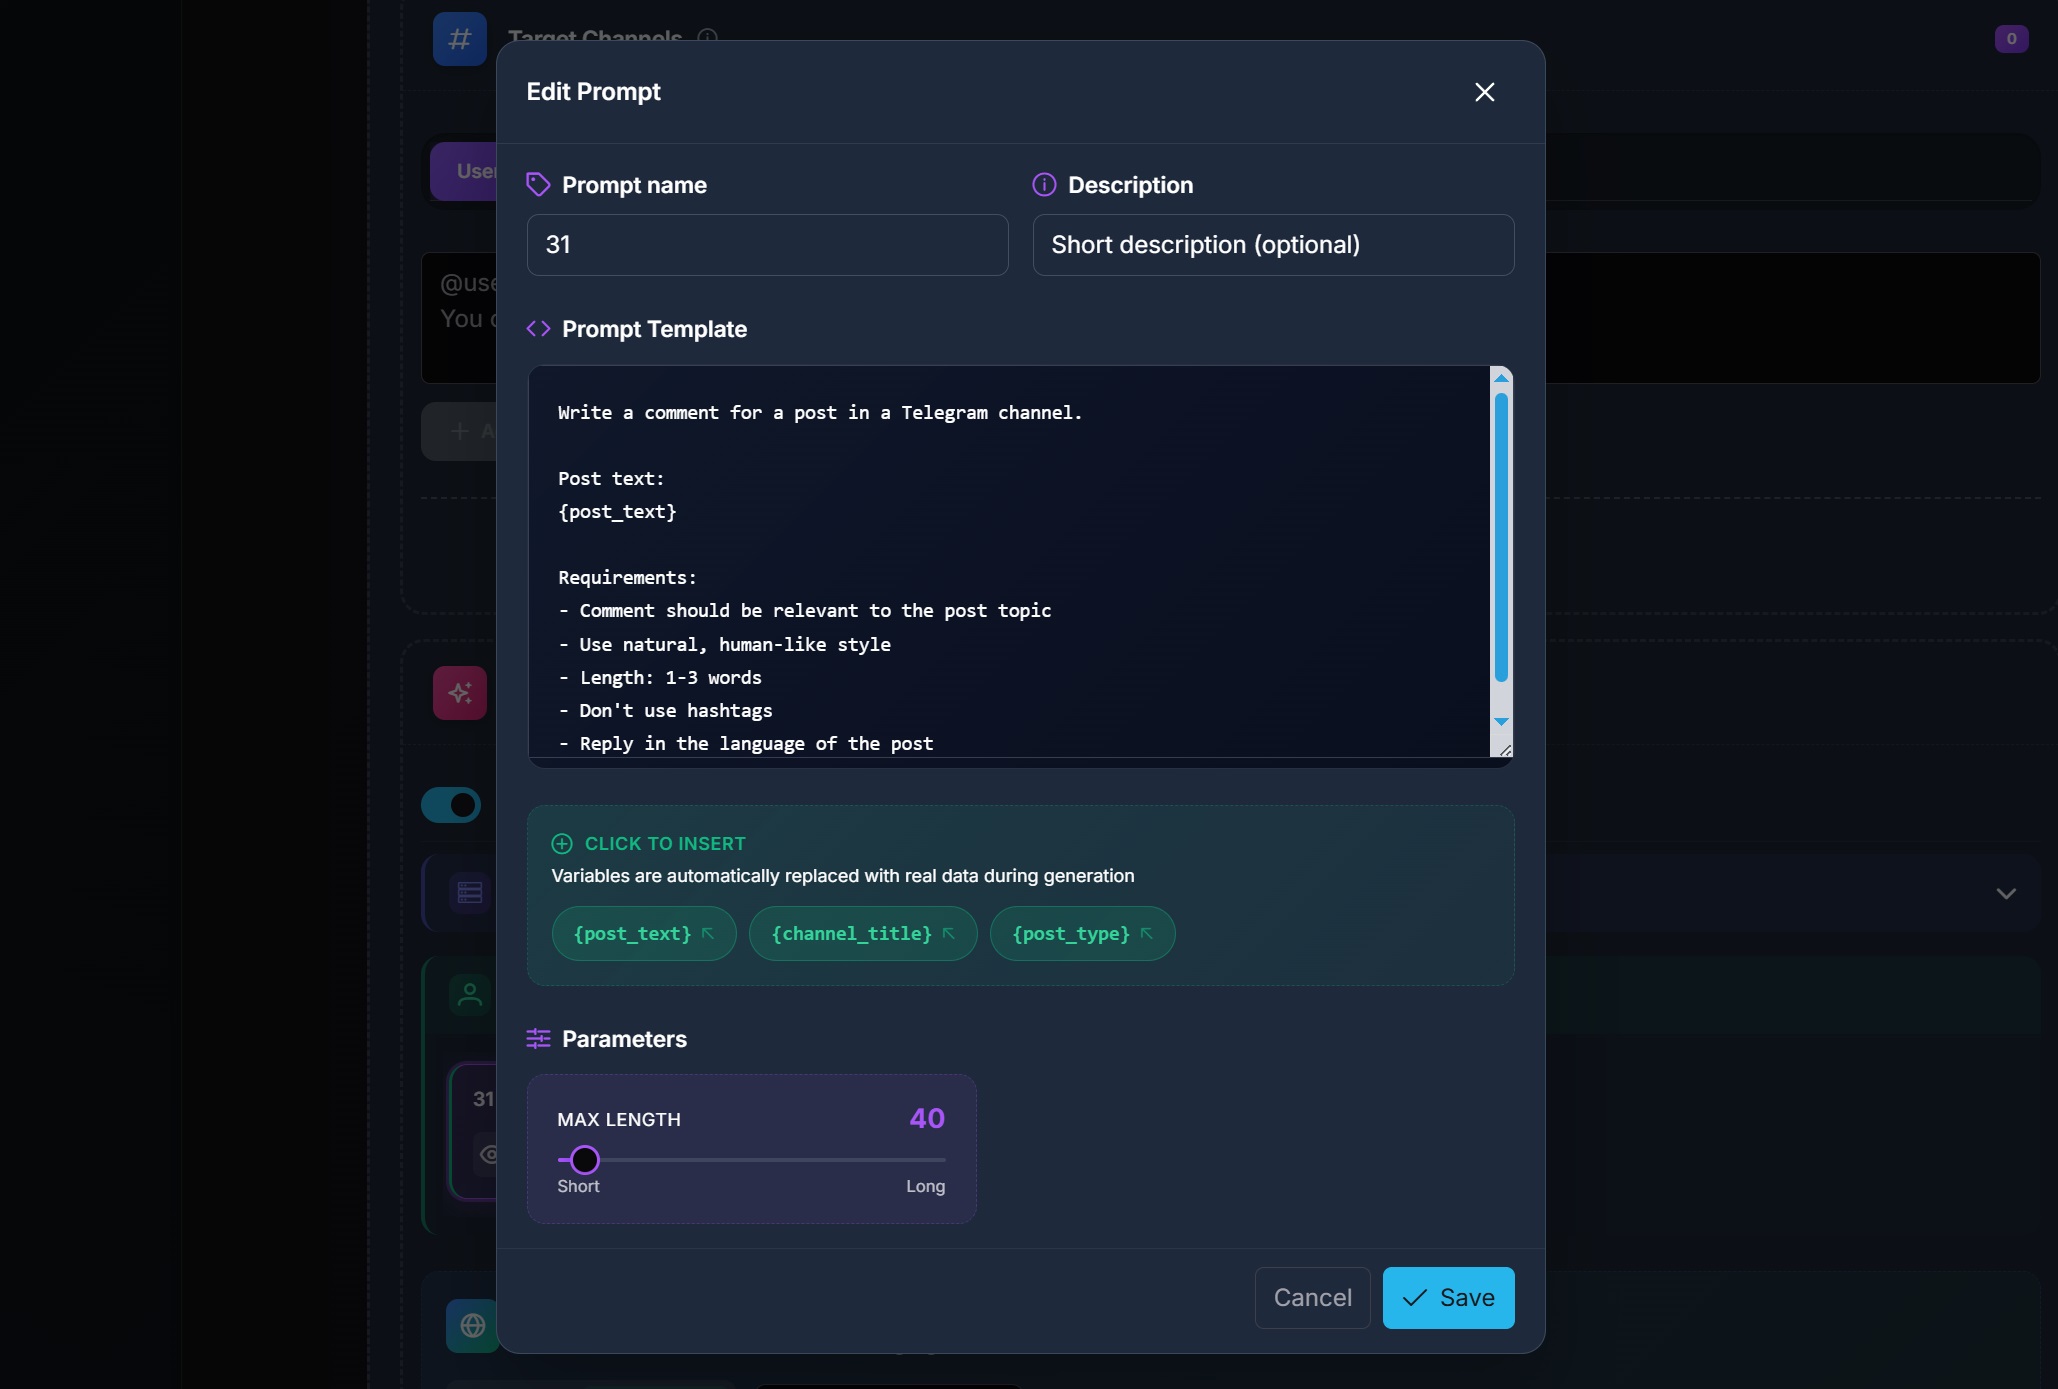
Task: Toggle the blue switch in the background page
Action: click(451, 805)
